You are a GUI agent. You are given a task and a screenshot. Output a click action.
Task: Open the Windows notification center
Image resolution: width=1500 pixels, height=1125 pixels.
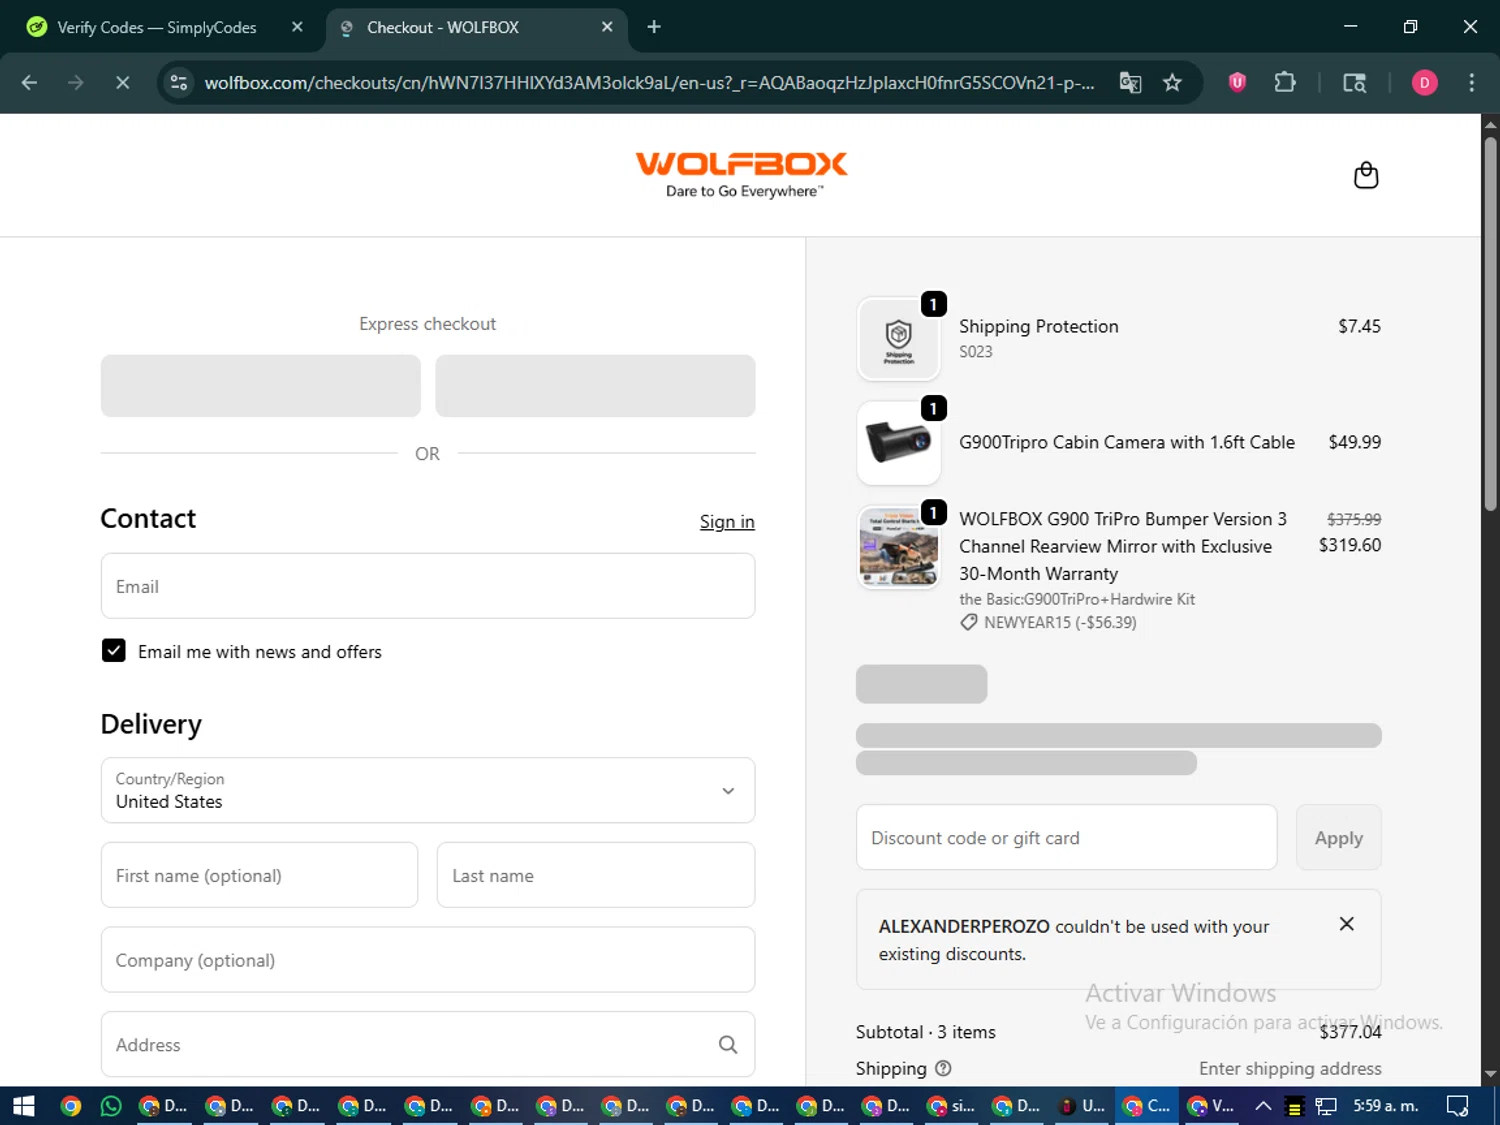(1457, 1106)
